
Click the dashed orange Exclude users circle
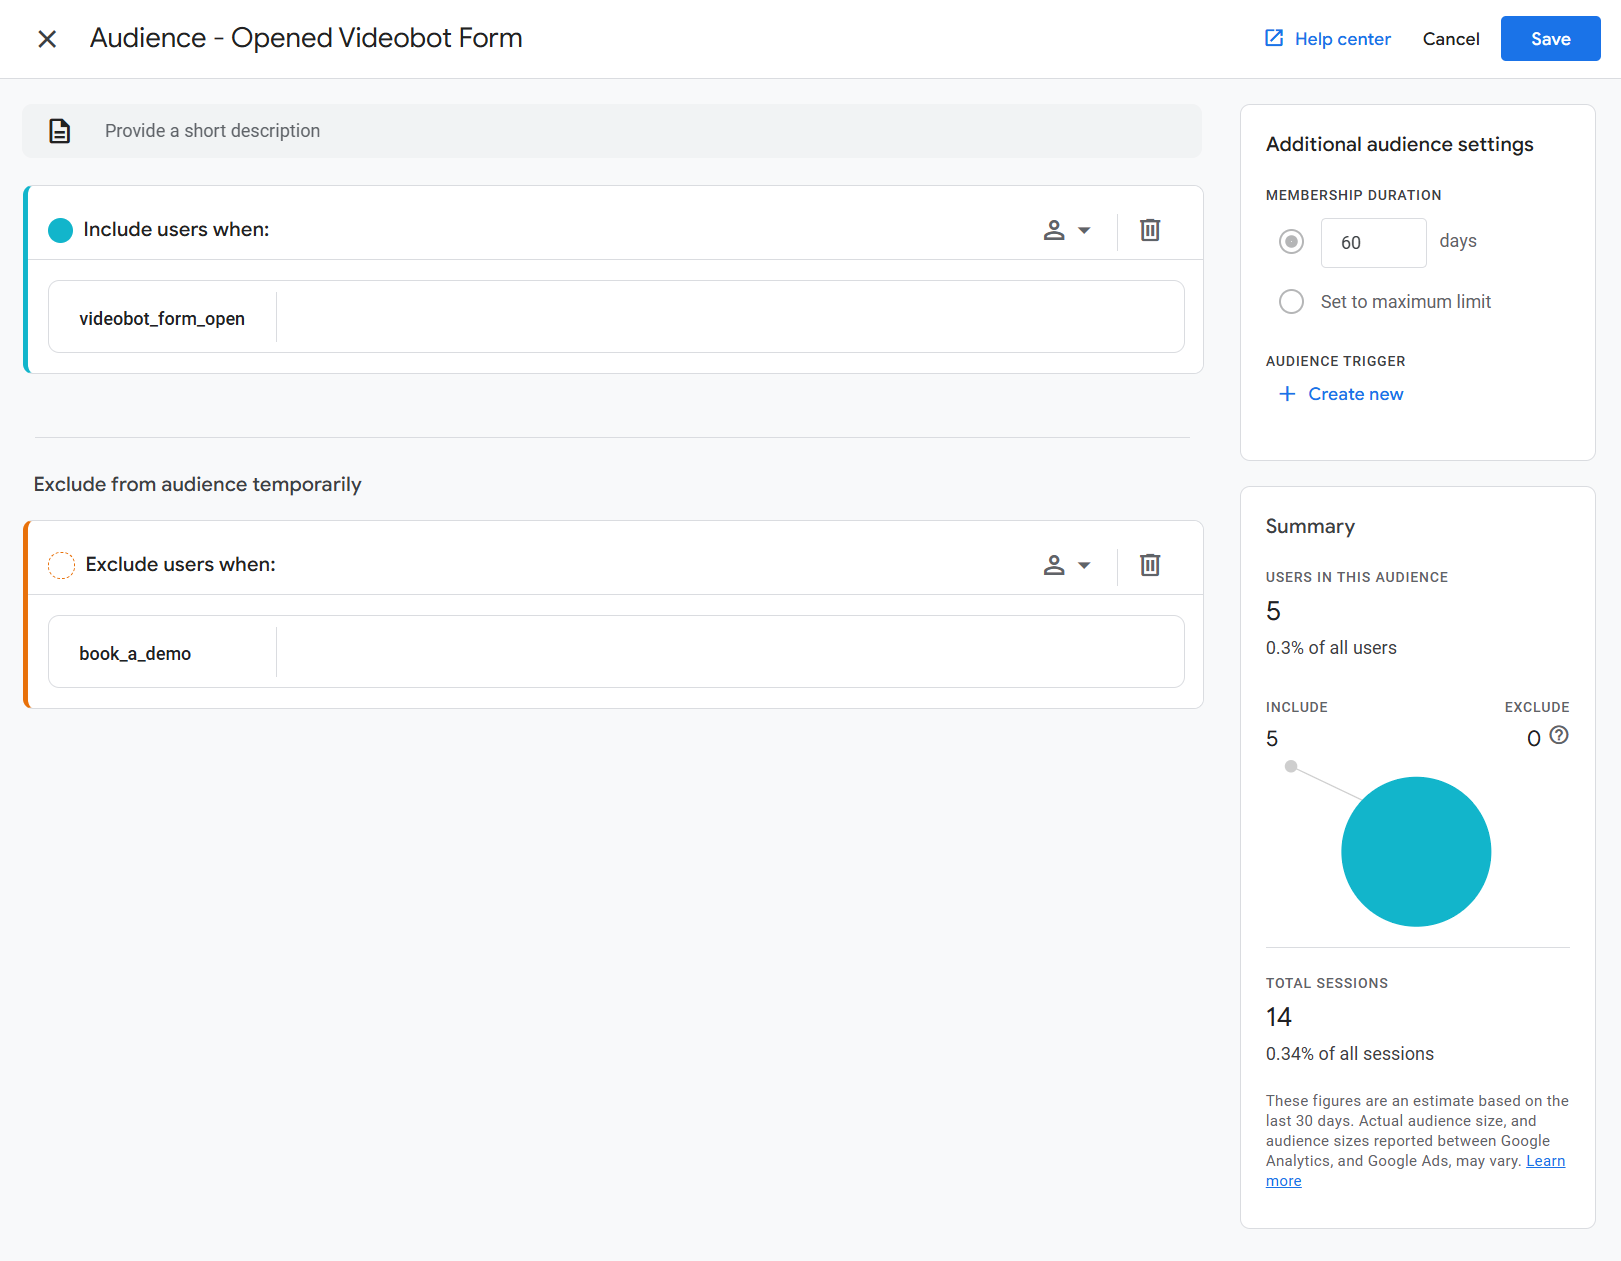click(61, 565)
